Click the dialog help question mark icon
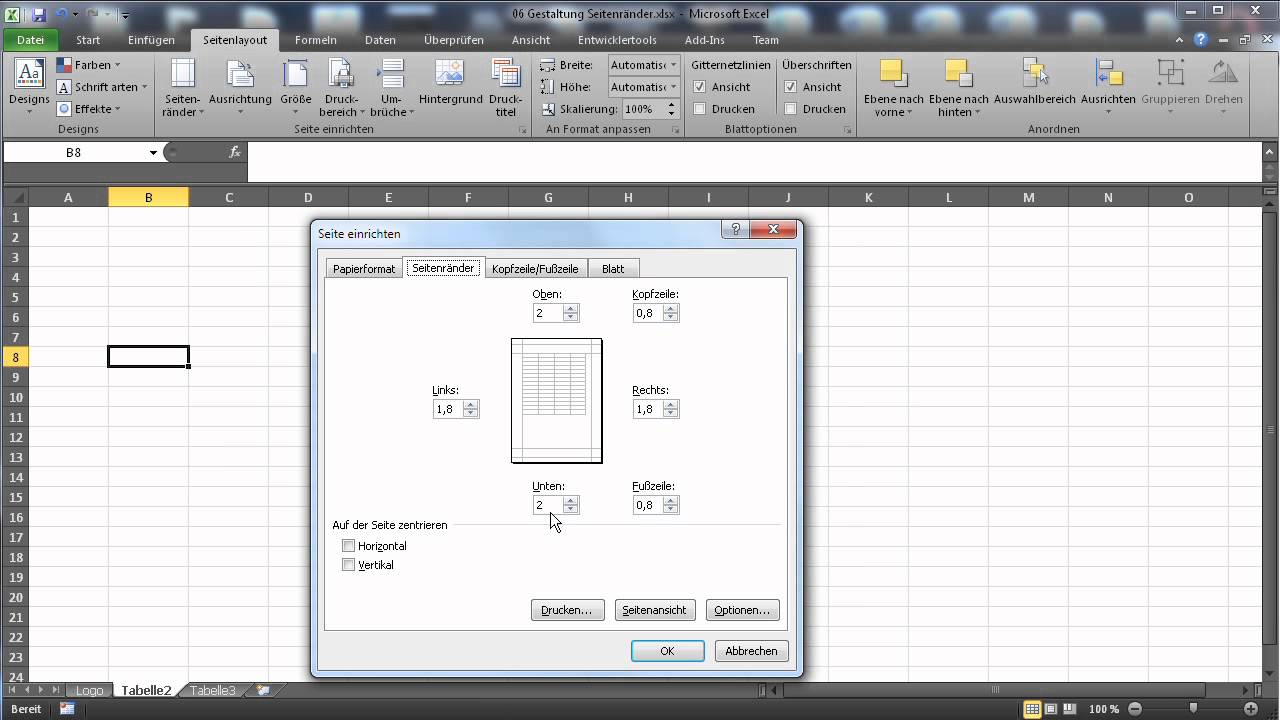The image size is (1280, 720). (736, 229)
